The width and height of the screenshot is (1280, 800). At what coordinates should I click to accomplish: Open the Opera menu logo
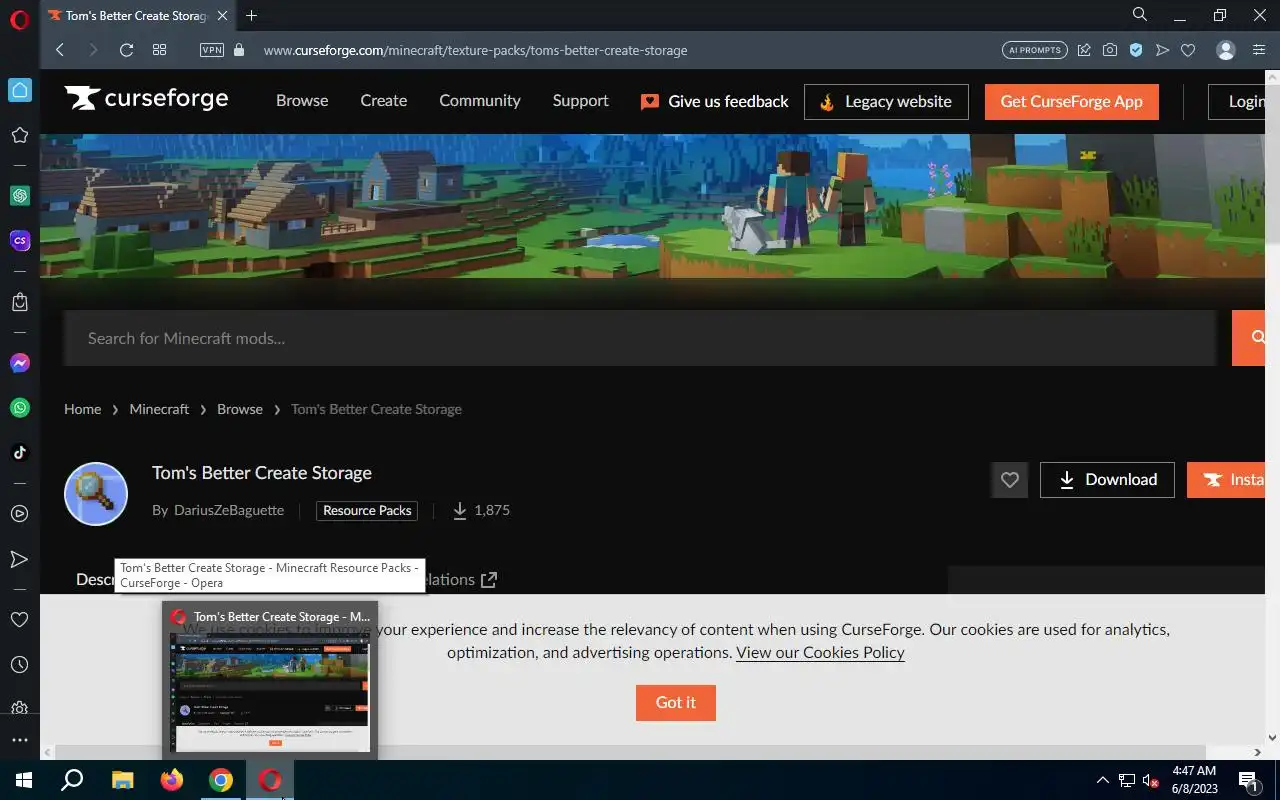coord(19,20)
